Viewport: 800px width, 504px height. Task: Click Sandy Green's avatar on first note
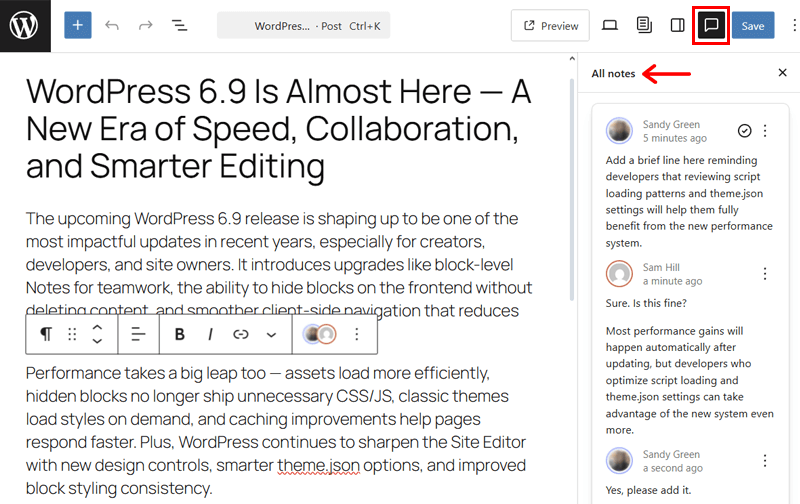[x=619, y=131]
